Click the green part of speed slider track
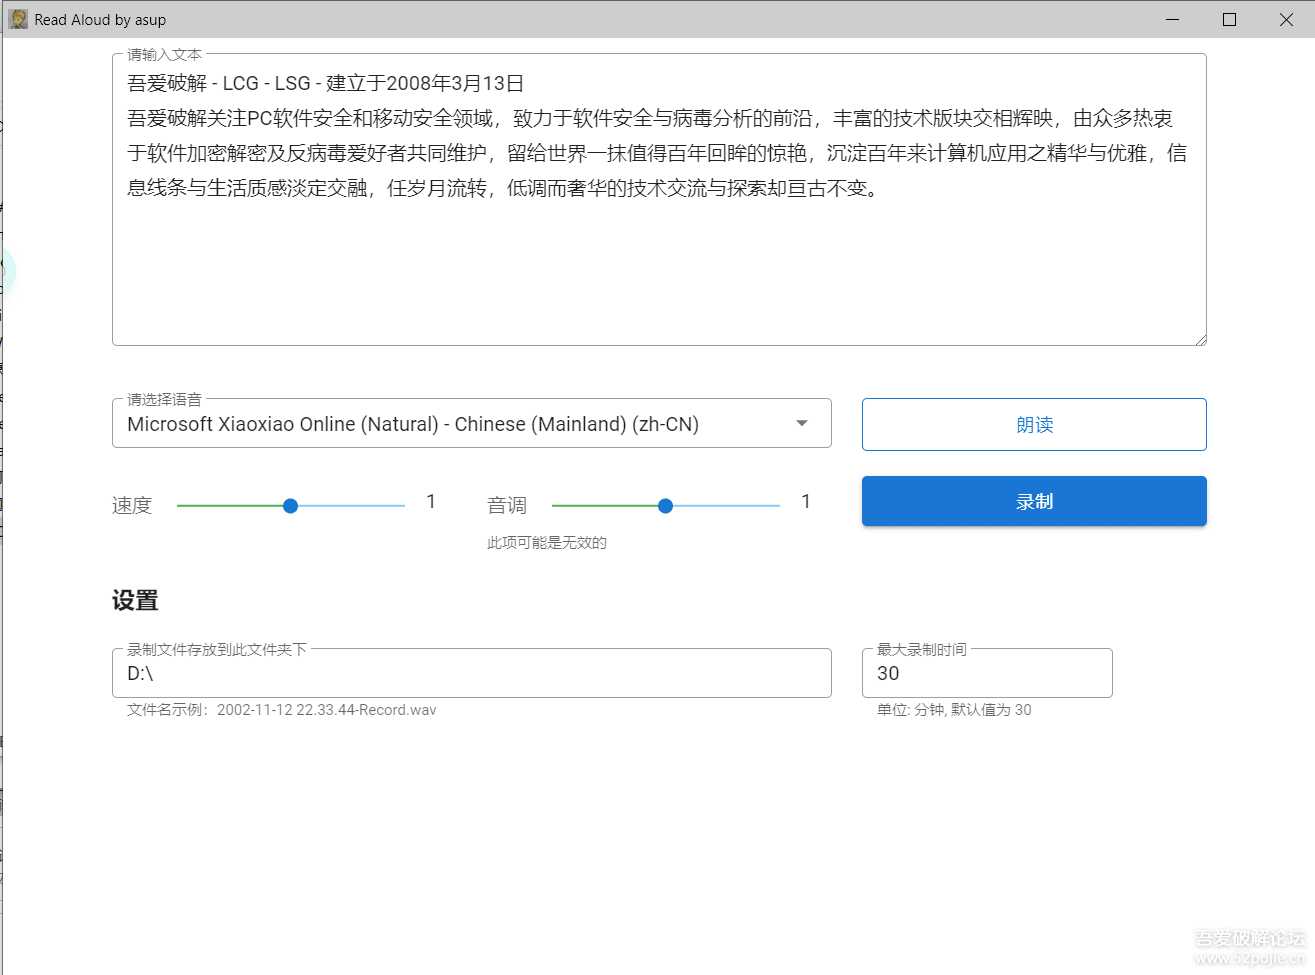This screenshot has width=1315, height=975. pyautogui.click(x=230, y=506)
